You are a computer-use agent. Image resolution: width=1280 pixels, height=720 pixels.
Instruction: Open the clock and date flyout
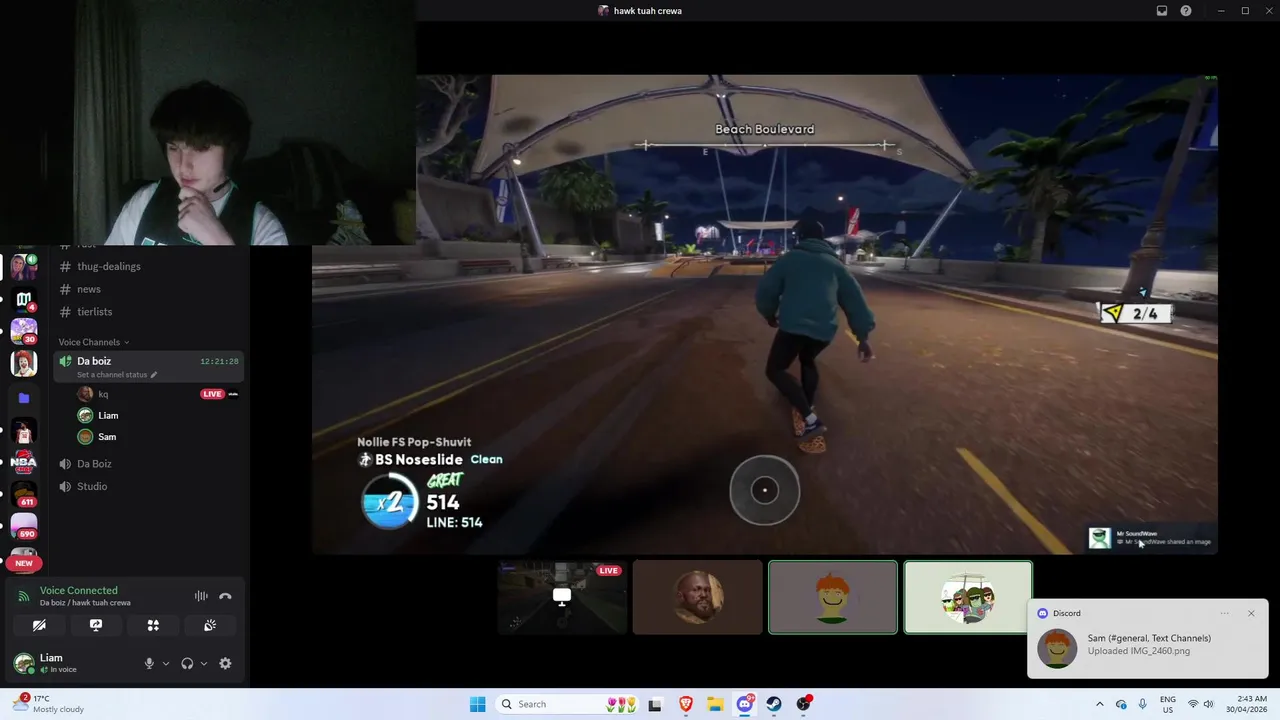(x=1249, y=704)
